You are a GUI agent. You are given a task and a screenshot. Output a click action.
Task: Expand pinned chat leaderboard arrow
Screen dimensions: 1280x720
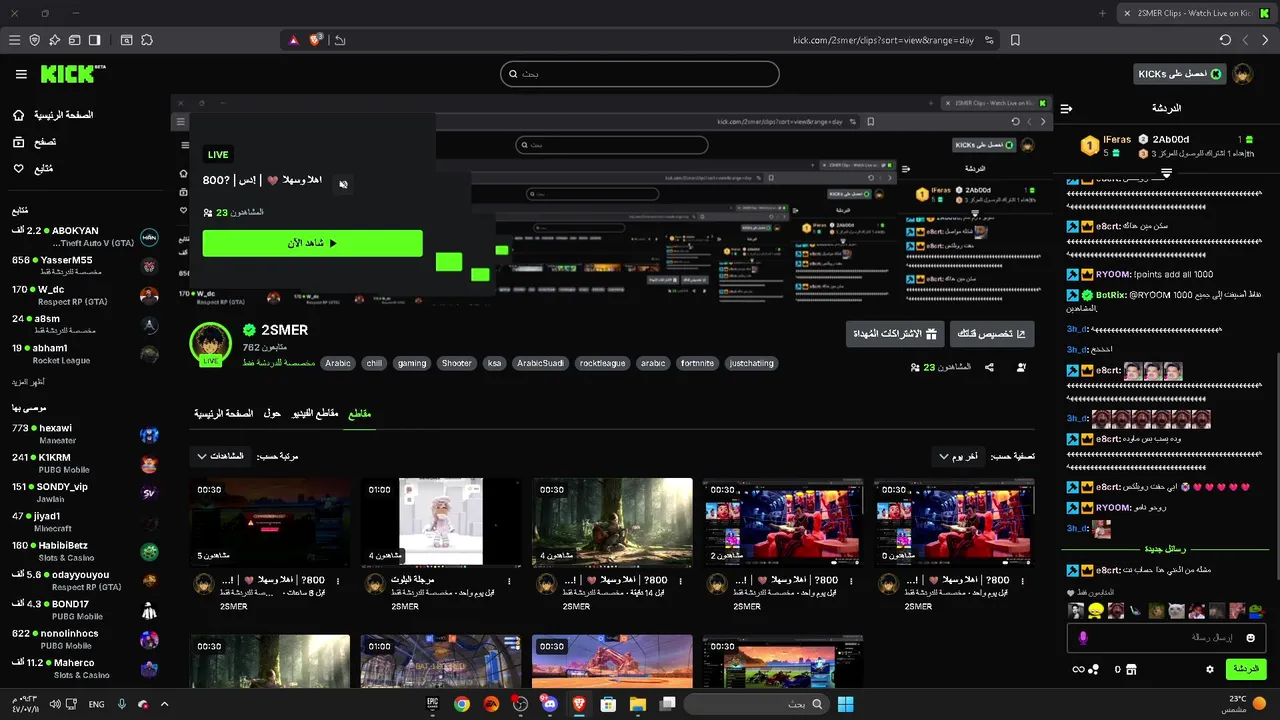pos(1166,173)
